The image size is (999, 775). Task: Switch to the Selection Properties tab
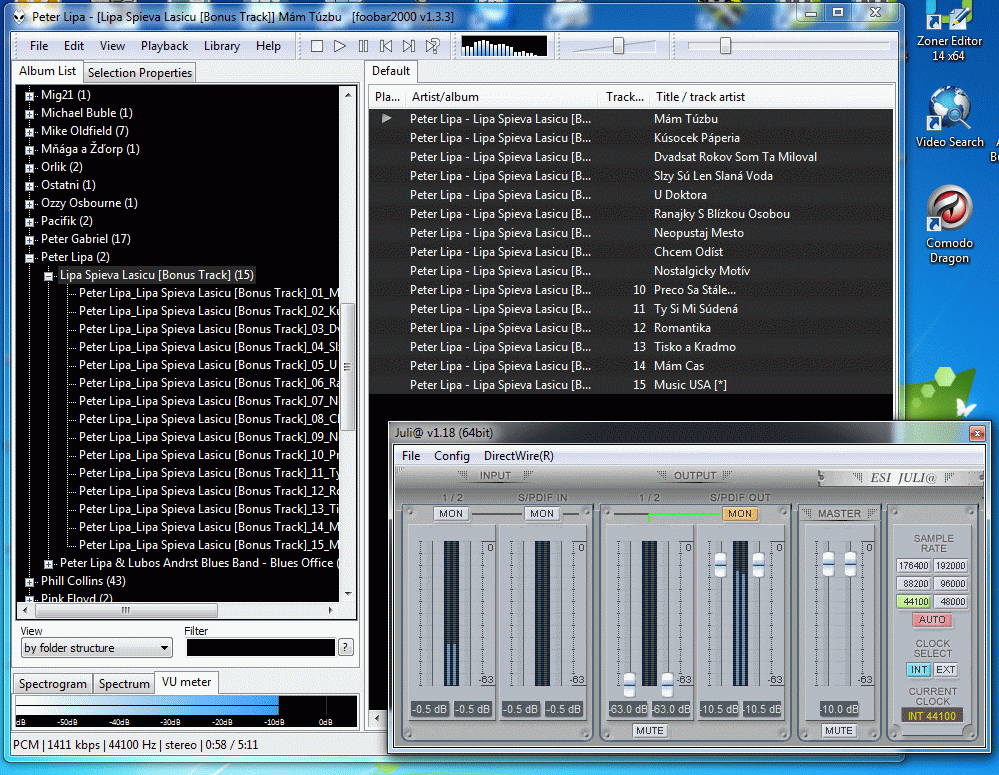[x=140, y=73]
